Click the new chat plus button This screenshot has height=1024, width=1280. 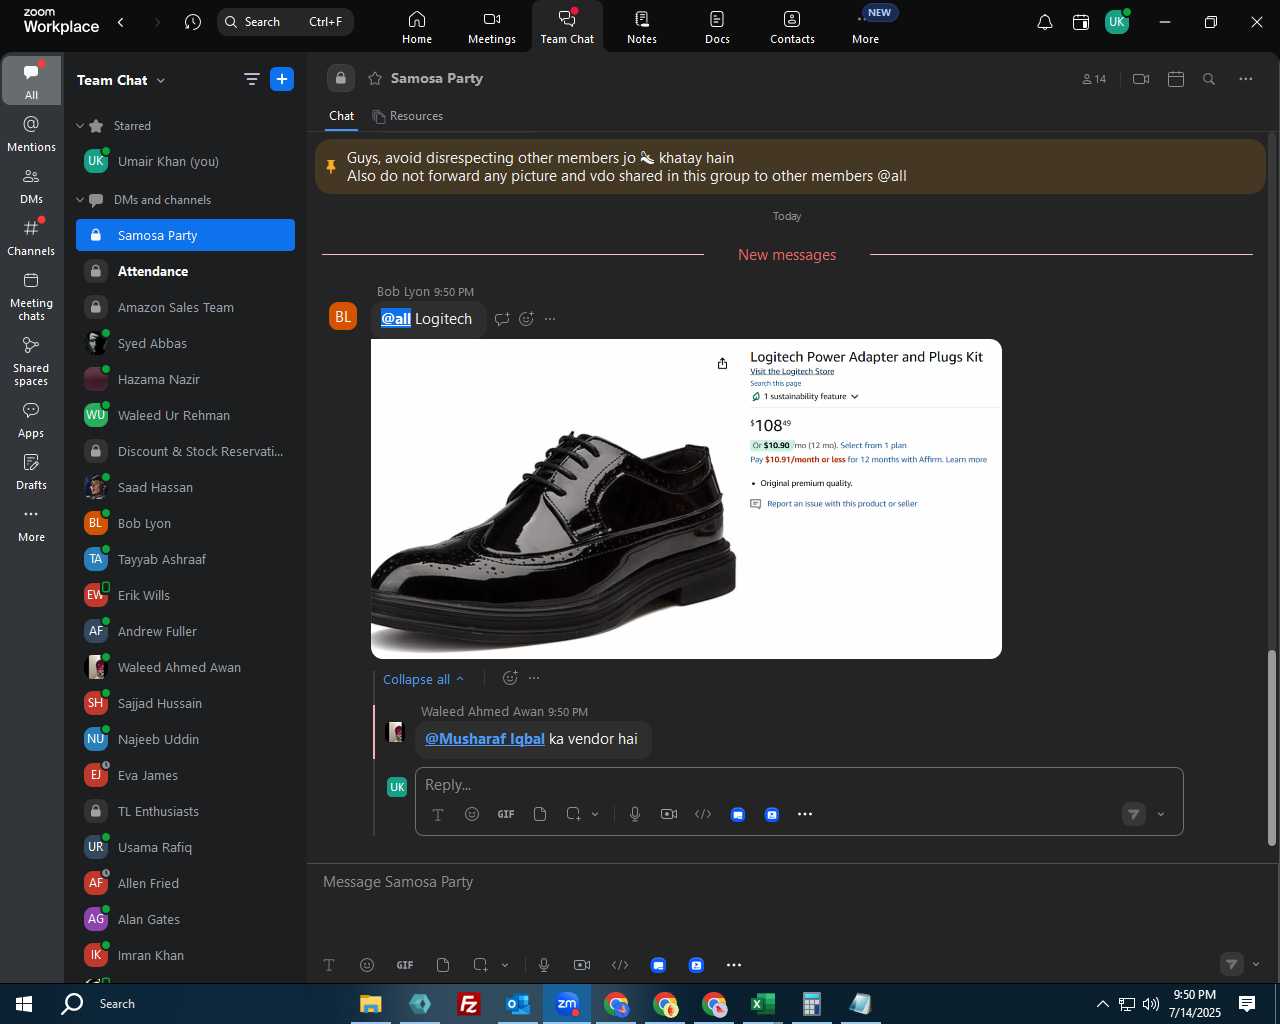click(282, 79)
